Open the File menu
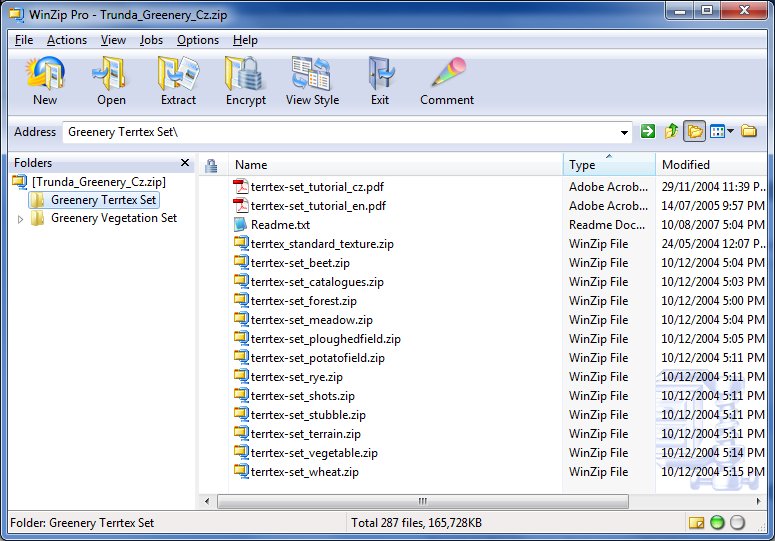 24,40
